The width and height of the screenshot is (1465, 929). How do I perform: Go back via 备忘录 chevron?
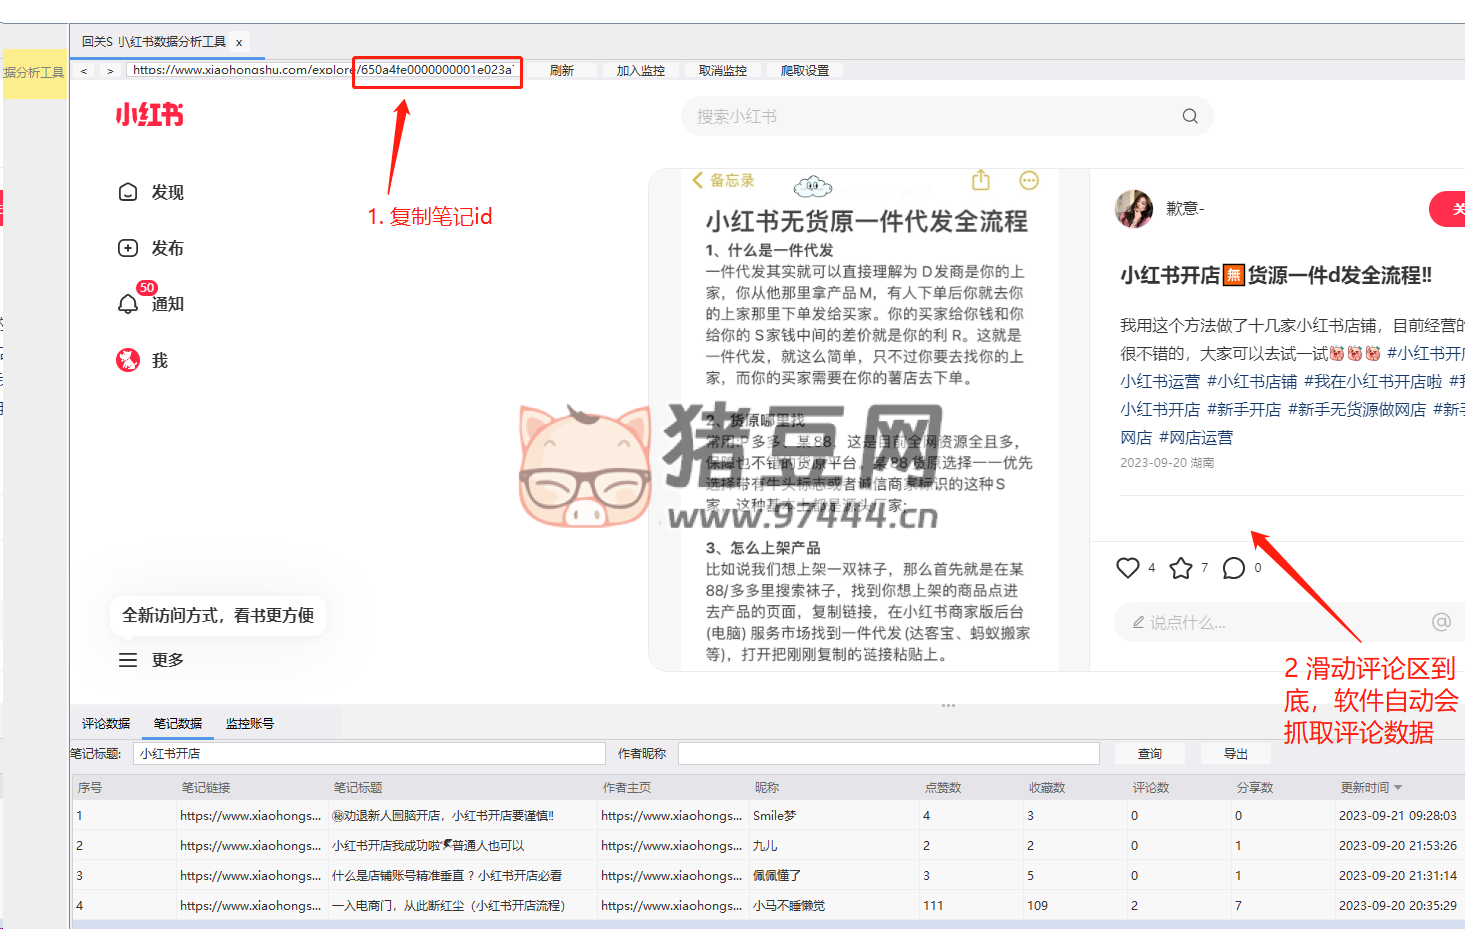(697, 180)
